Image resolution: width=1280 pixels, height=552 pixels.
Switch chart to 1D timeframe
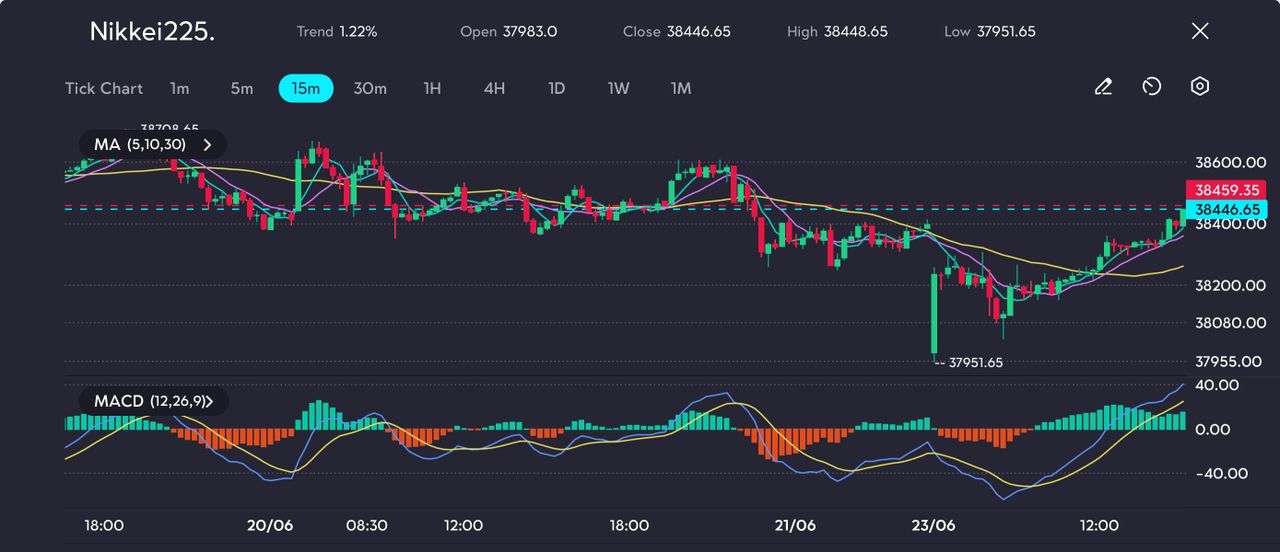coord(557,88)
